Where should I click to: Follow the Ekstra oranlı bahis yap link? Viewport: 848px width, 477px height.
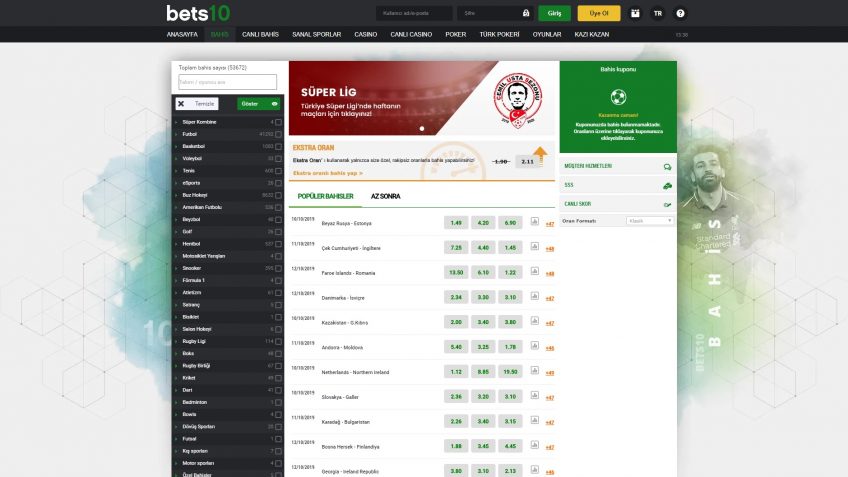pyautogui.click(x=328, y=173)
